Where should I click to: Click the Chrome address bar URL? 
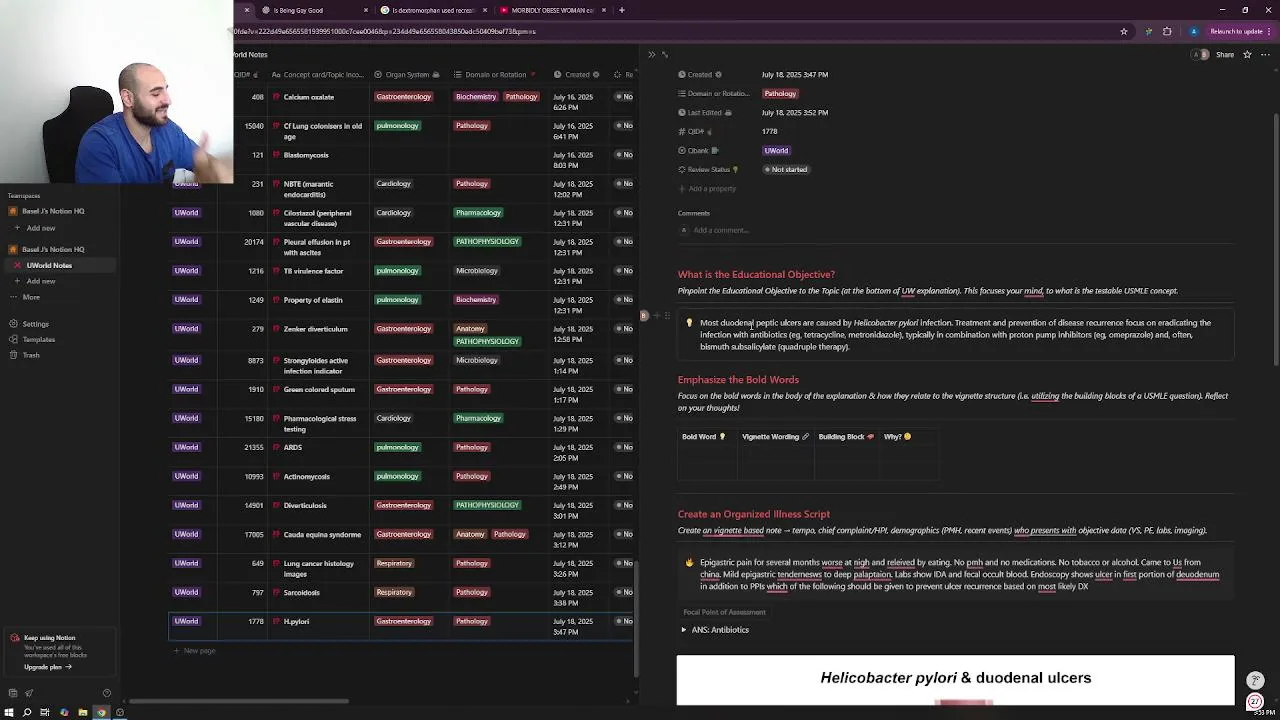coord(386,31)
